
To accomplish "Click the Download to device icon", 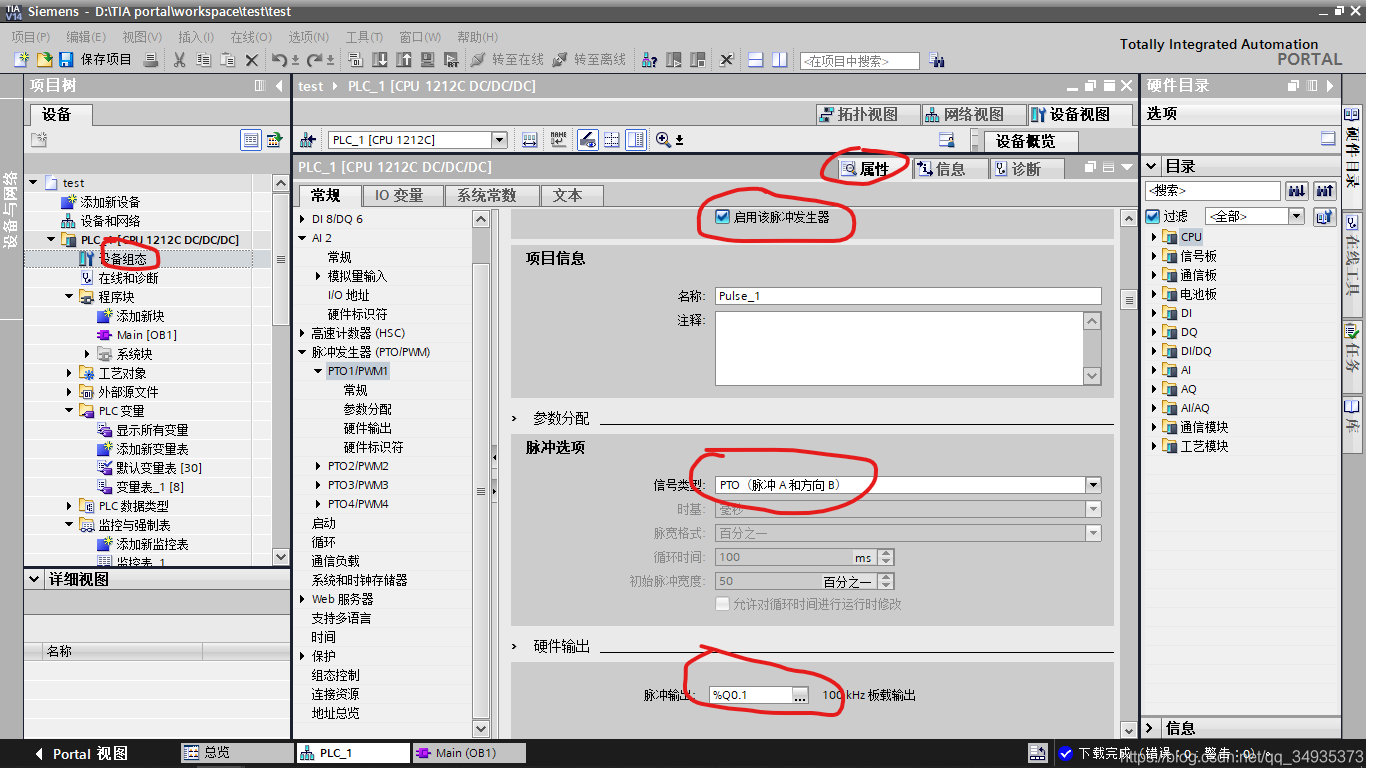I will coord(380,60).
